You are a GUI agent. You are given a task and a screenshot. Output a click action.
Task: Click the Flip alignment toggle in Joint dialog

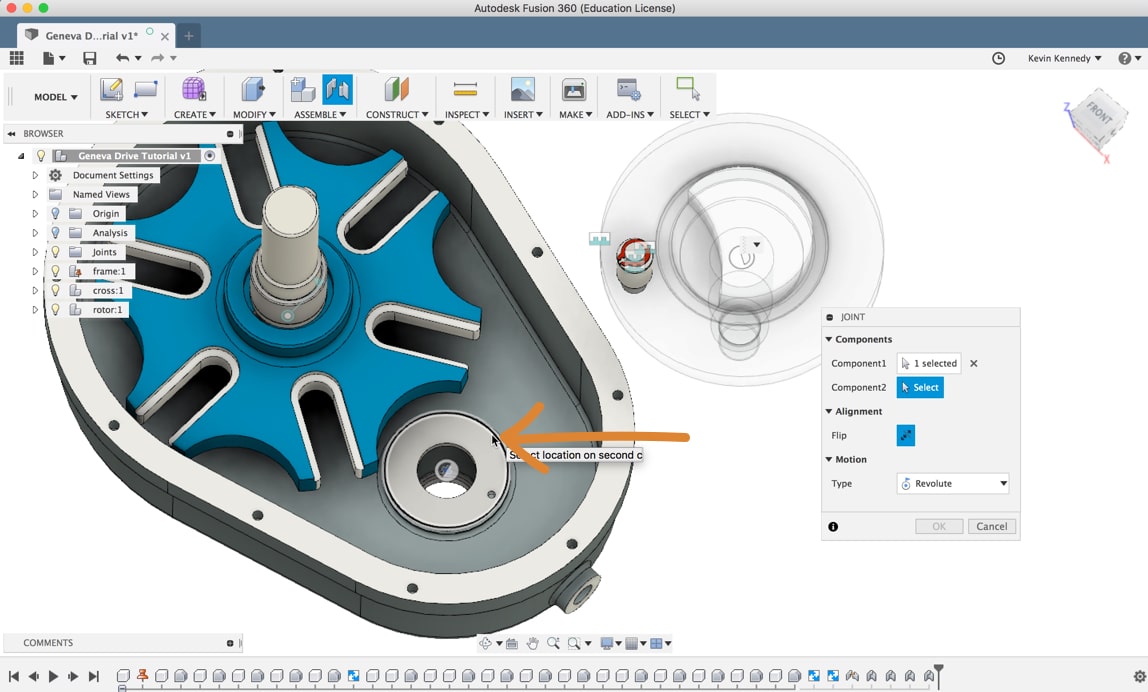906,435
